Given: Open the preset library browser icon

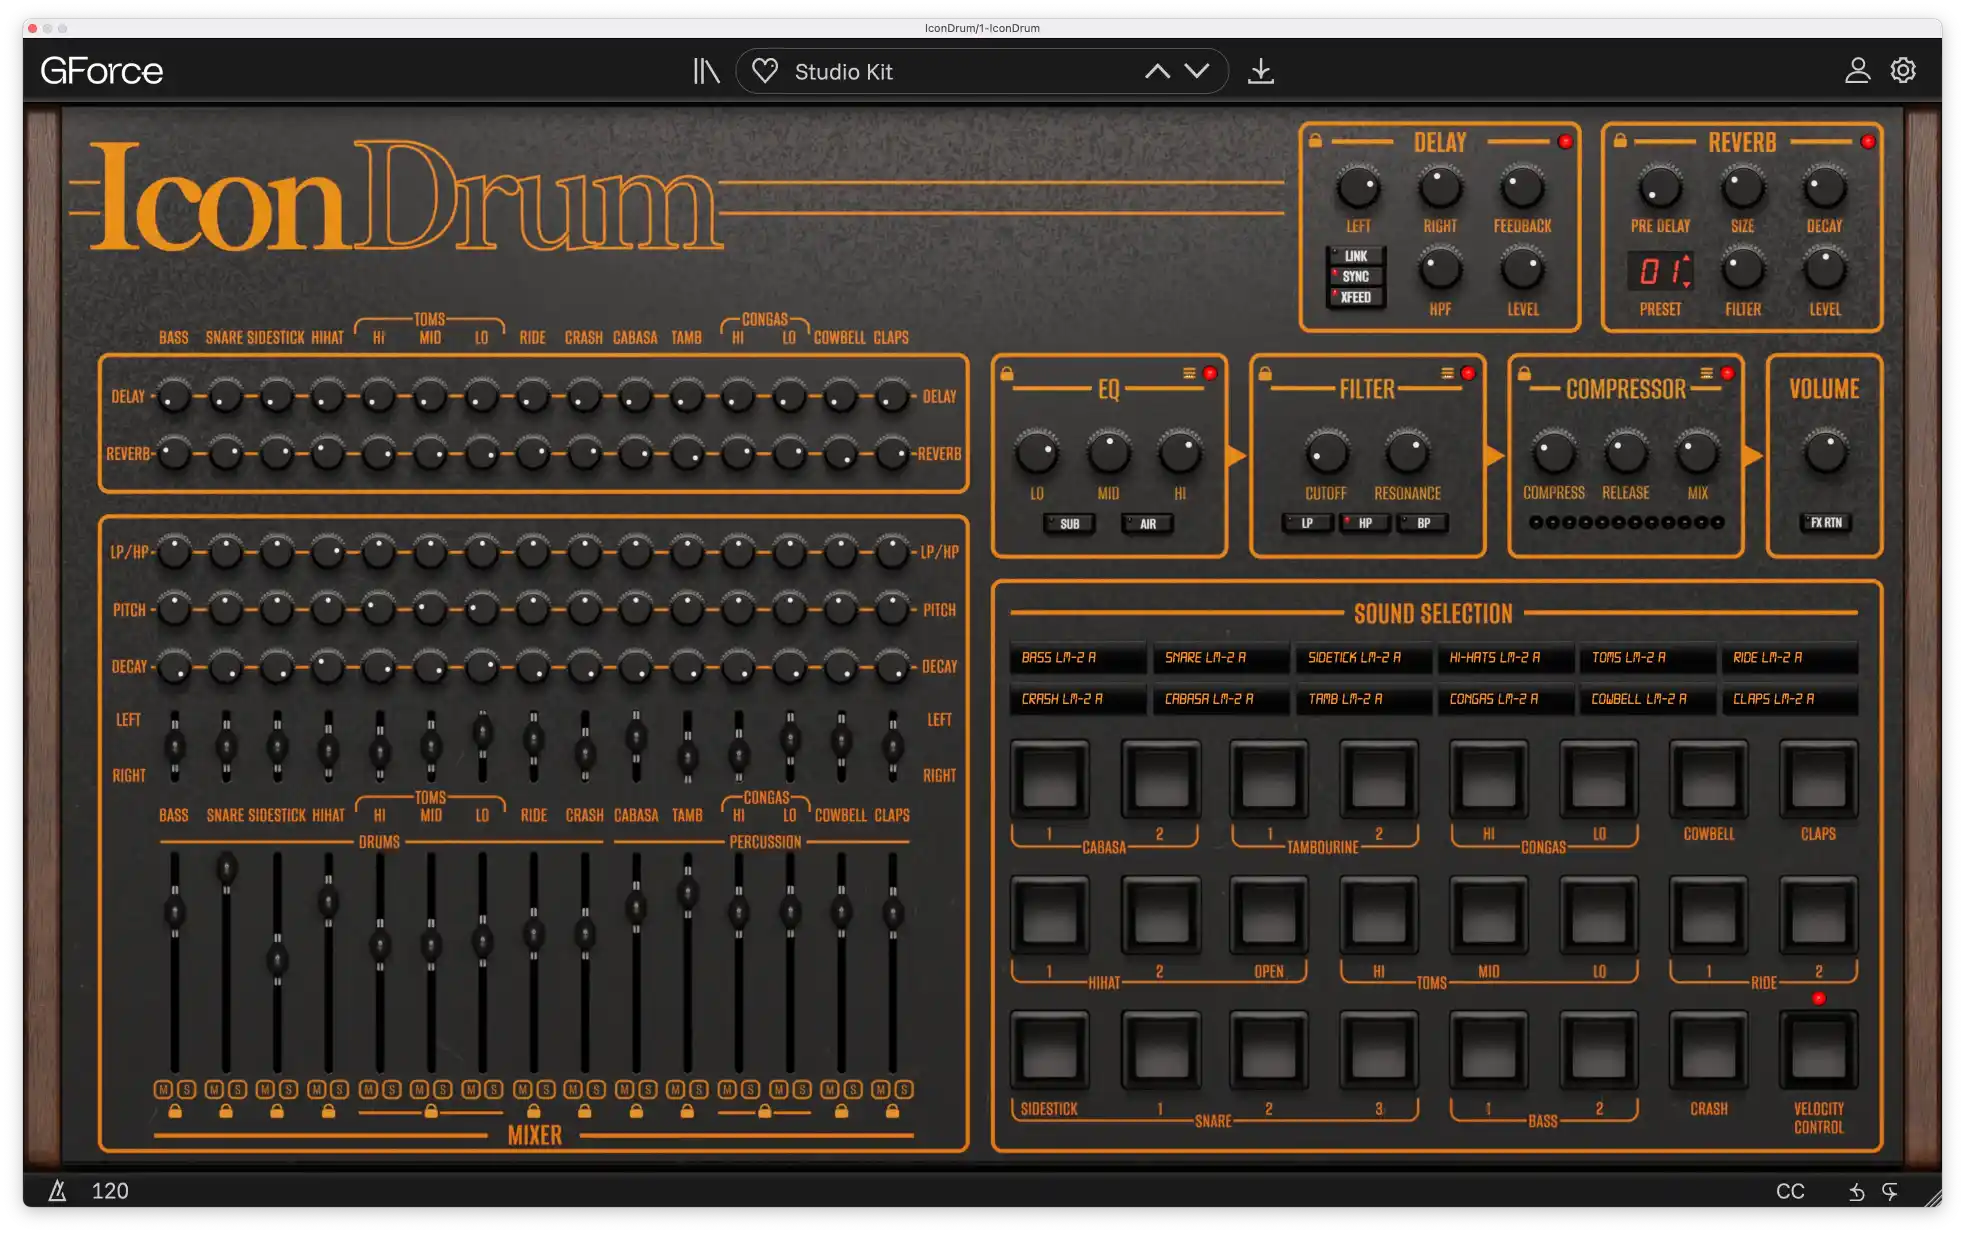Looking at the screenshot, I should 706,71.
